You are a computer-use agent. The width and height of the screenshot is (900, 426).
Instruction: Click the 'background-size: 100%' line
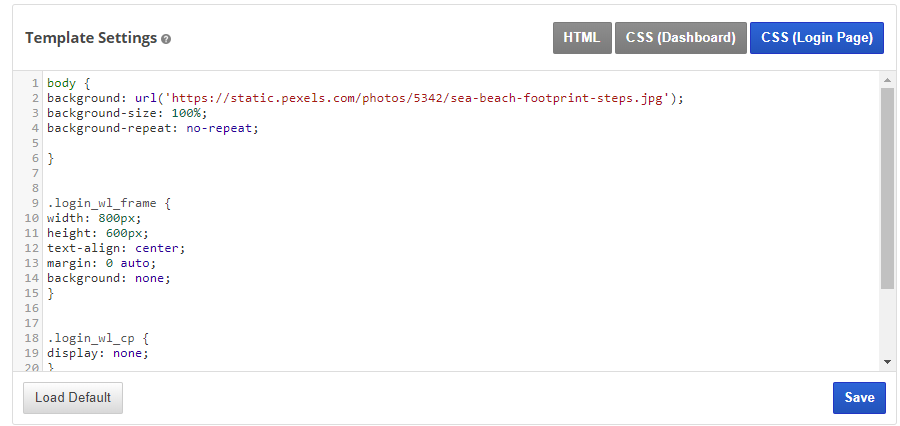(x=126, y=113)
